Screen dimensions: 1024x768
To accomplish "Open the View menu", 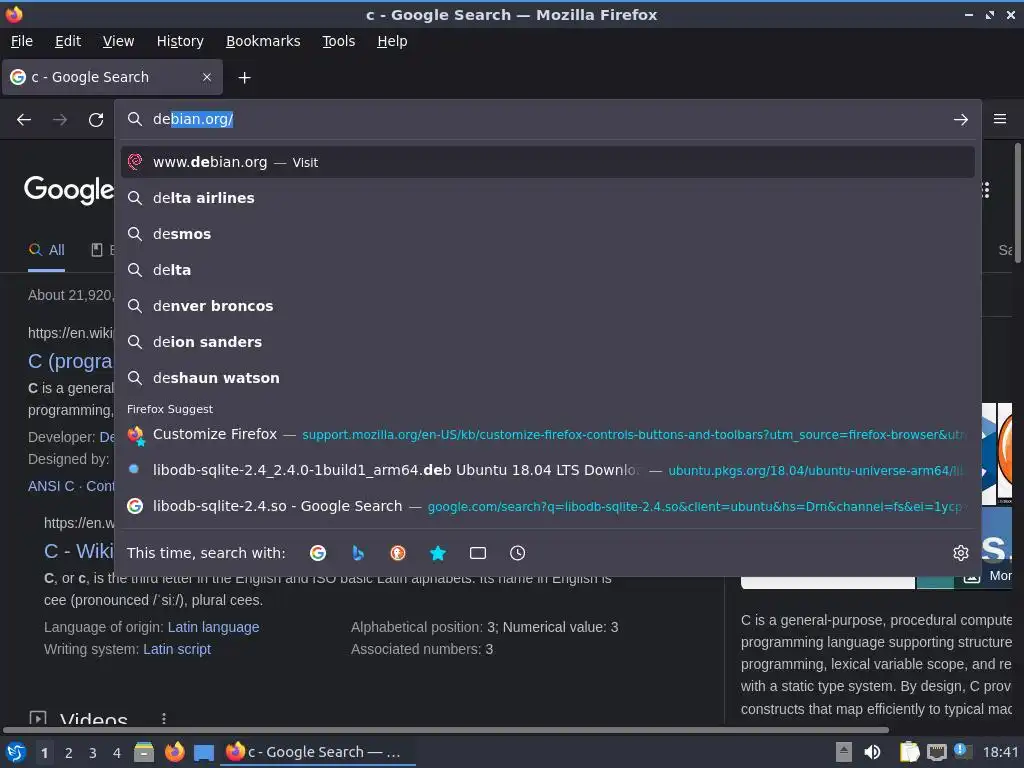I will [118, 41].
